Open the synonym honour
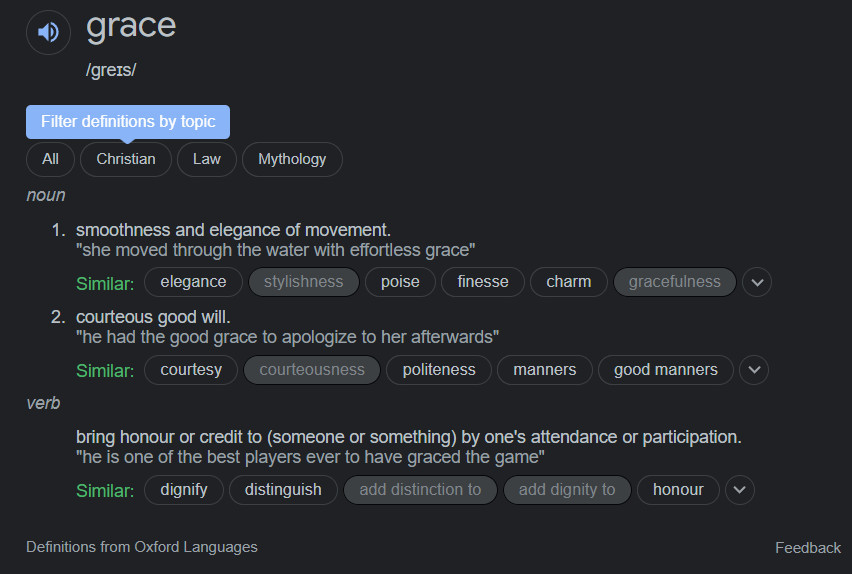Viewport: 852px width, 574px height. [678, 490]
